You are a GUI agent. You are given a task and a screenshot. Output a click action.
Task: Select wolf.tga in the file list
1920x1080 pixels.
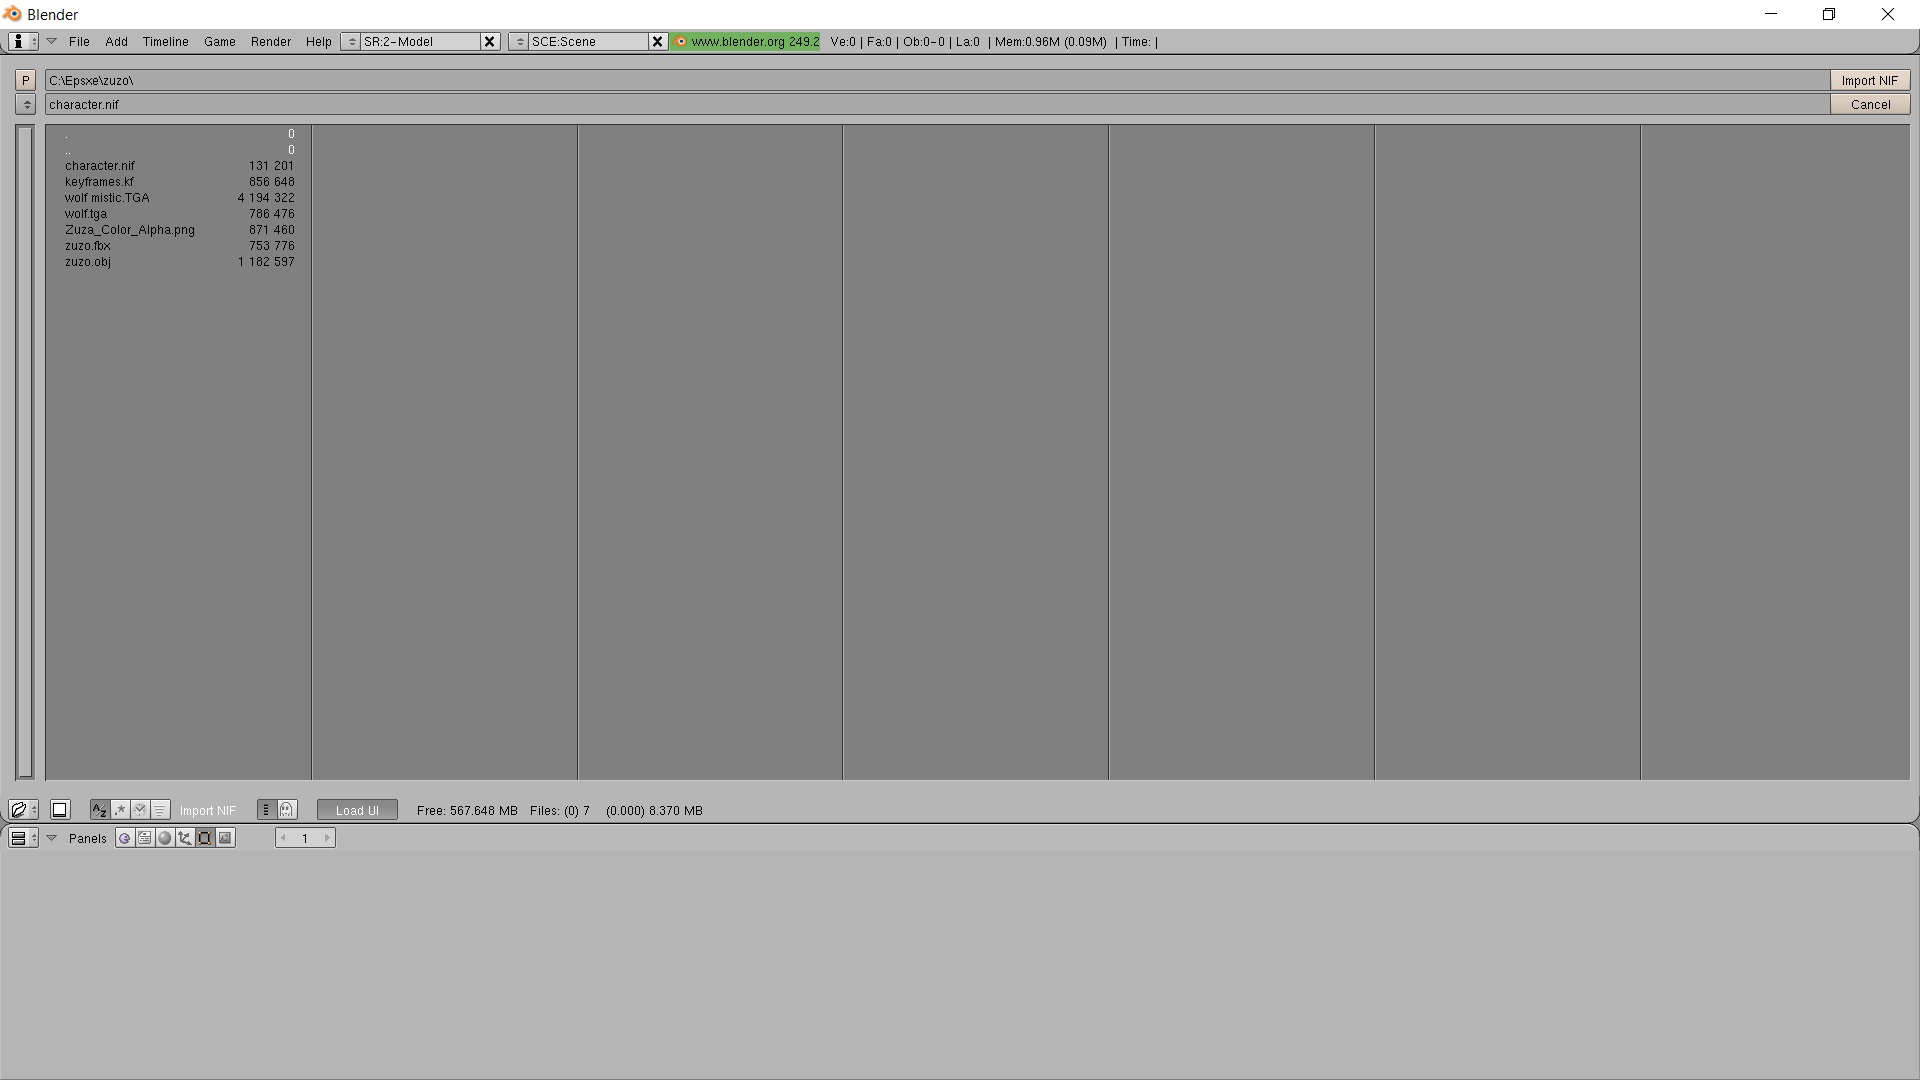tap(180, 214)
